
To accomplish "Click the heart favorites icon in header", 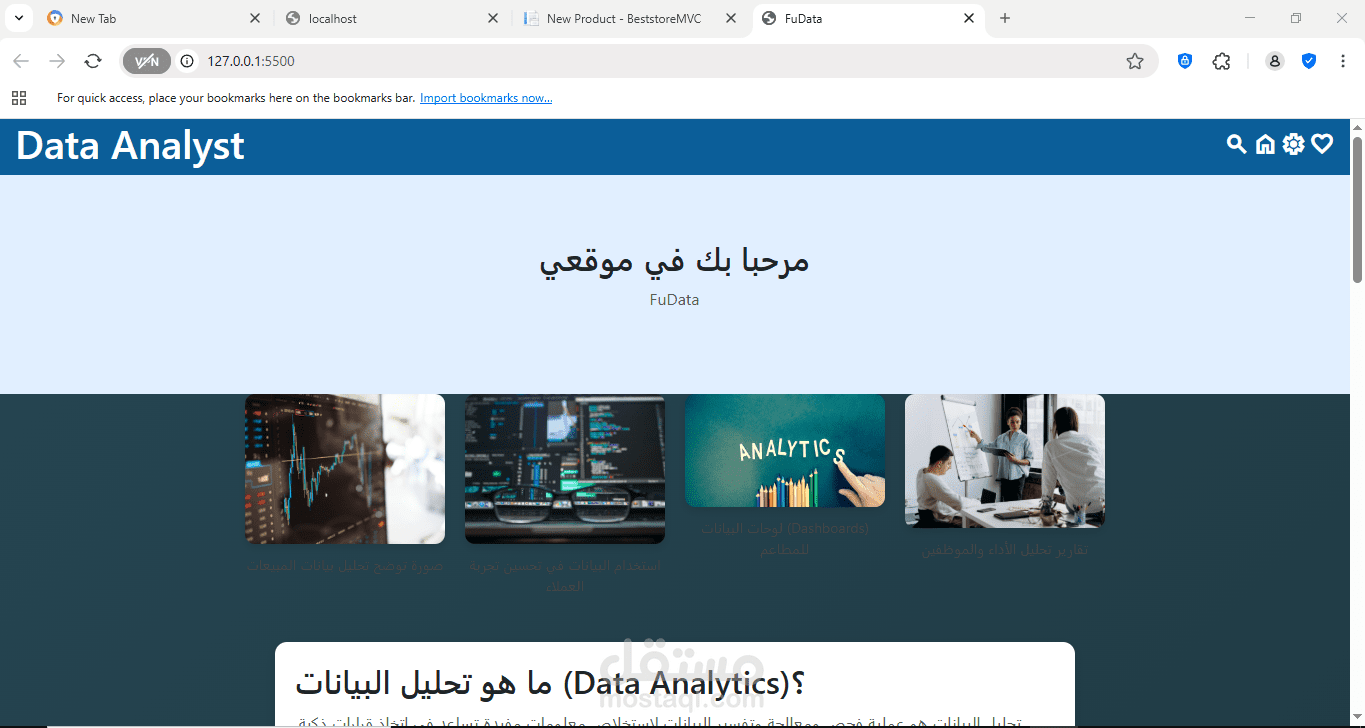I will (1322, 144).
